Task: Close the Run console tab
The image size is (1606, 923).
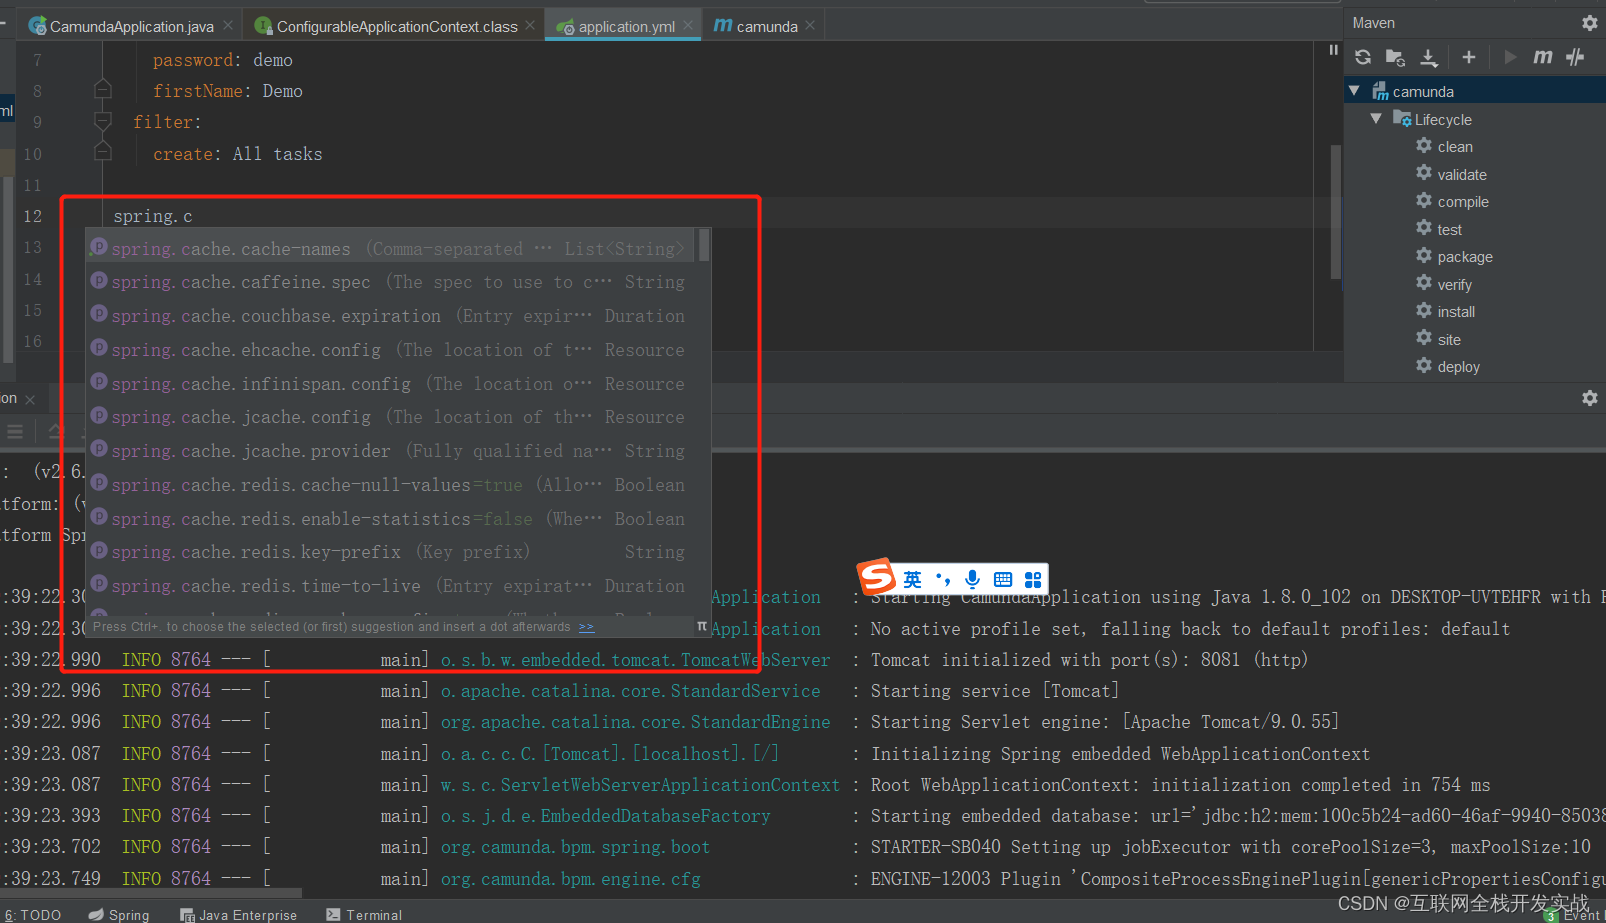Action: click(x=30, y=399)
